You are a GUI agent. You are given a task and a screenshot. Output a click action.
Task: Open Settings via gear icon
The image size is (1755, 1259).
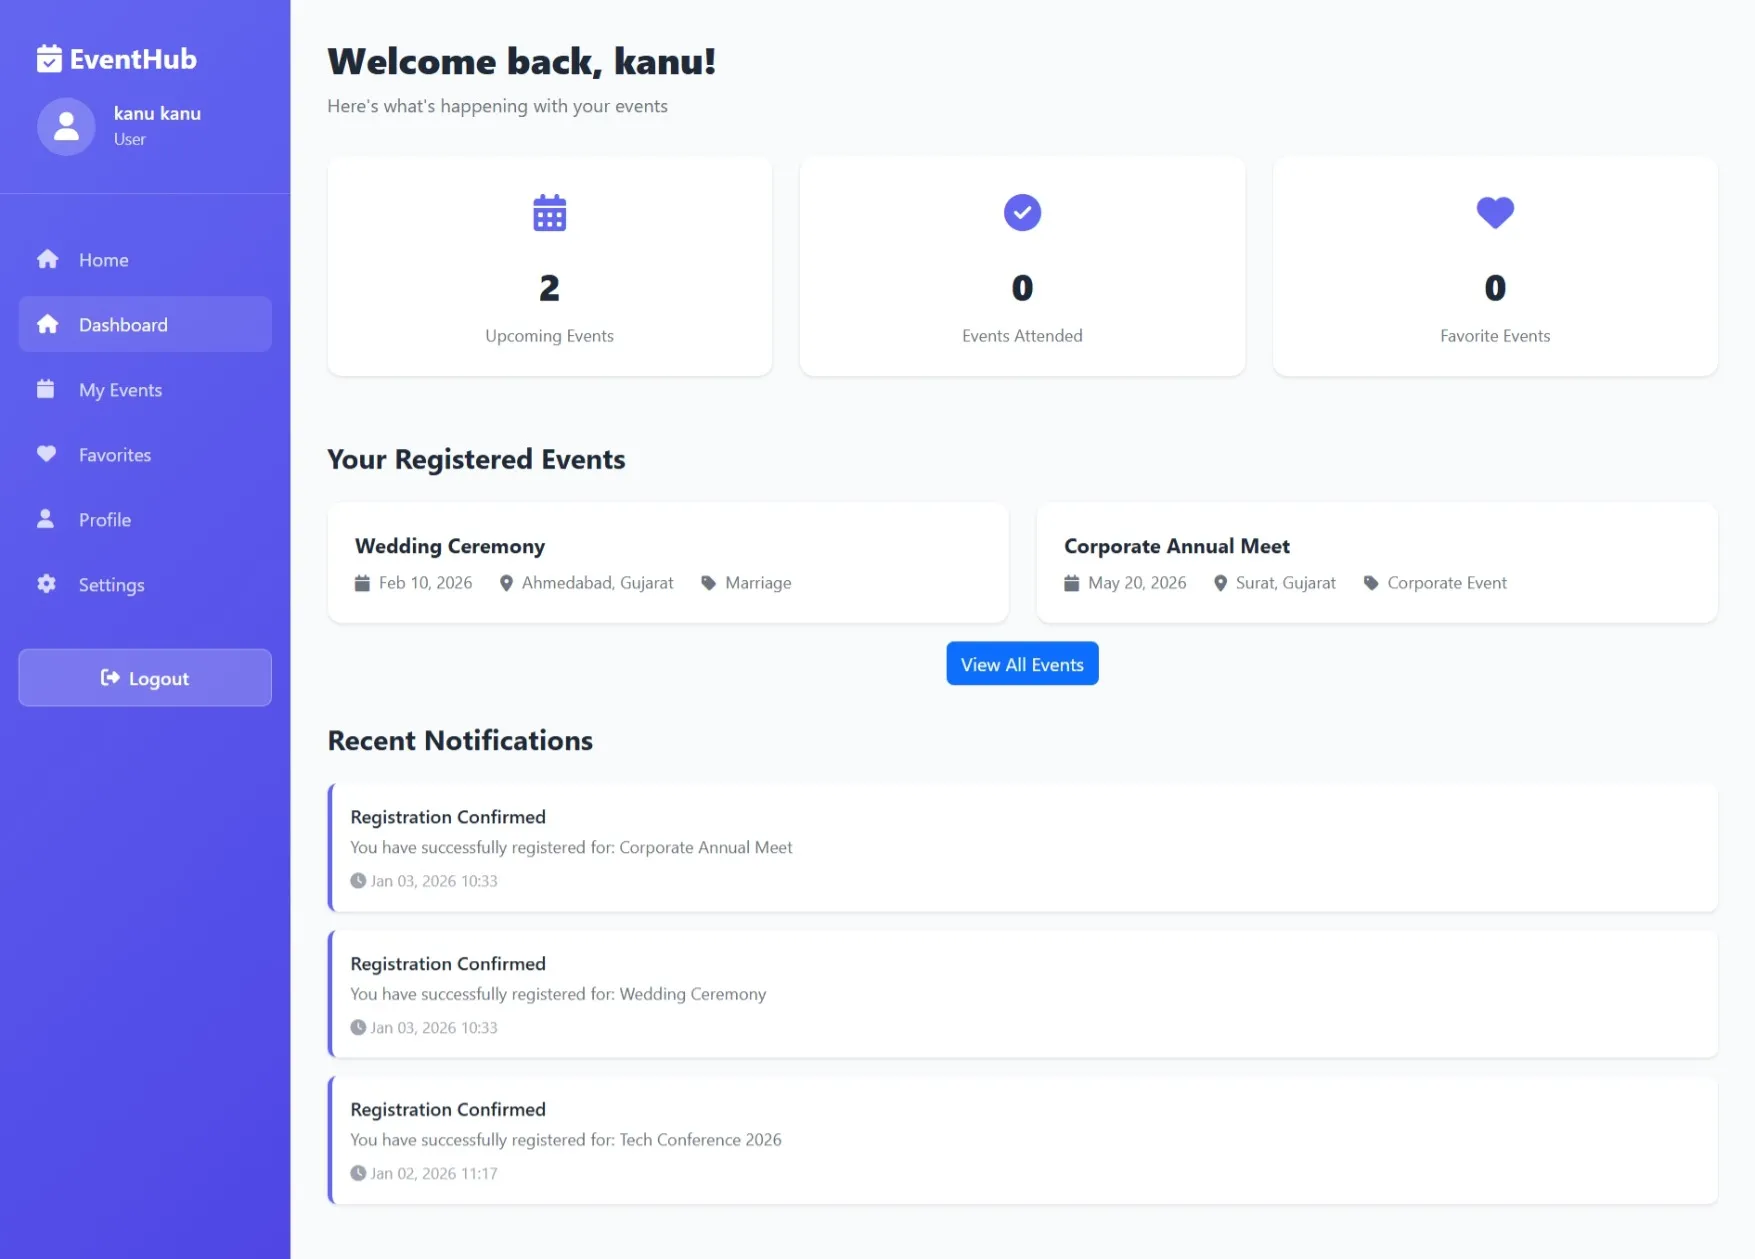(46, 584)
